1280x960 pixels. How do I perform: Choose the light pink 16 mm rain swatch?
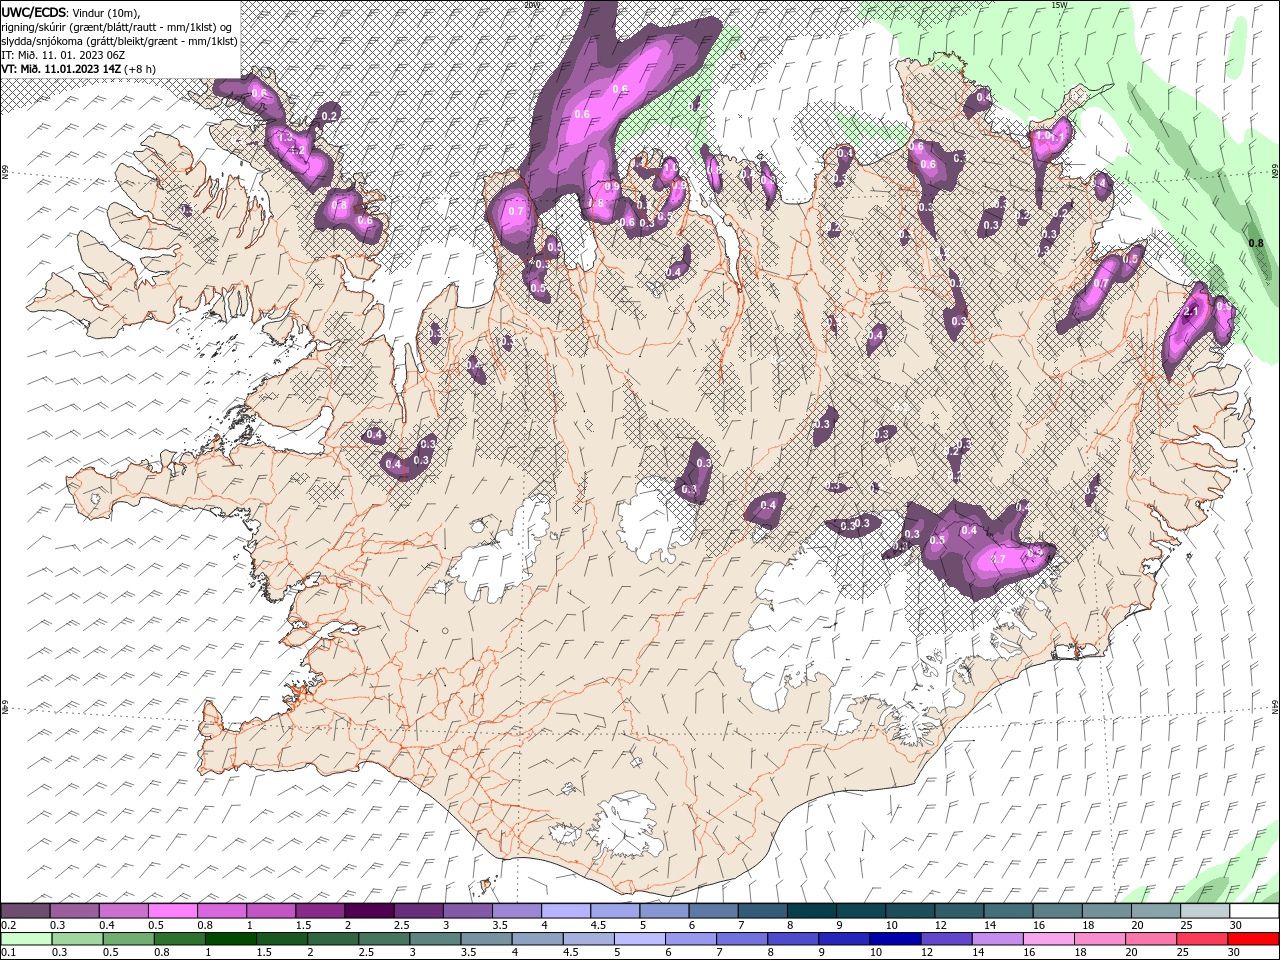point(1048,939)
